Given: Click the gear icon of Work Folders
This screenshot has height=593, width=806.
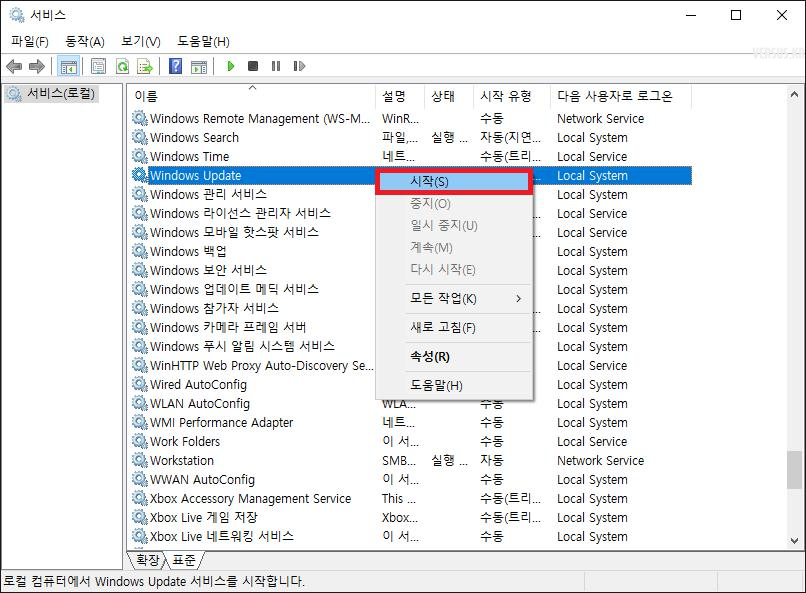Looking at the screenshot, I should click(x=139, y=441).
